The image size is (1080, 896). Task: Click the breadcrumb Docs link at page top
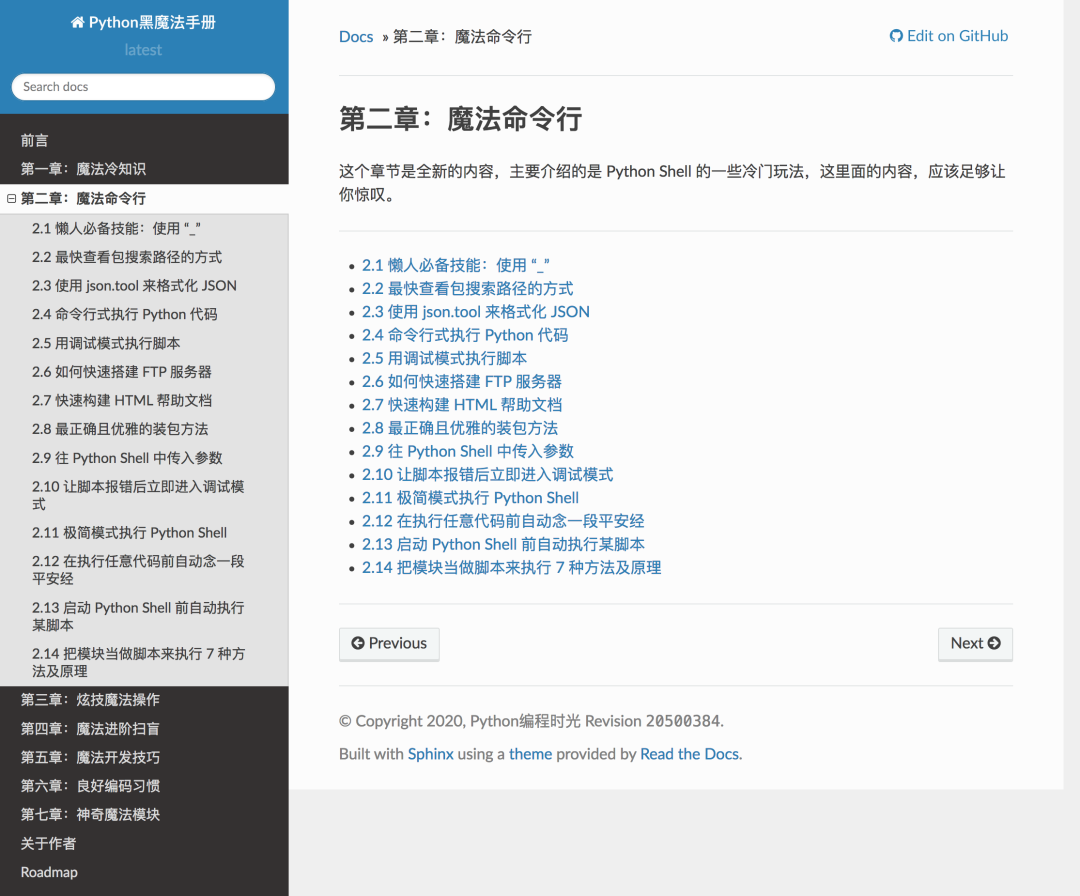click(x=356, y=36)
